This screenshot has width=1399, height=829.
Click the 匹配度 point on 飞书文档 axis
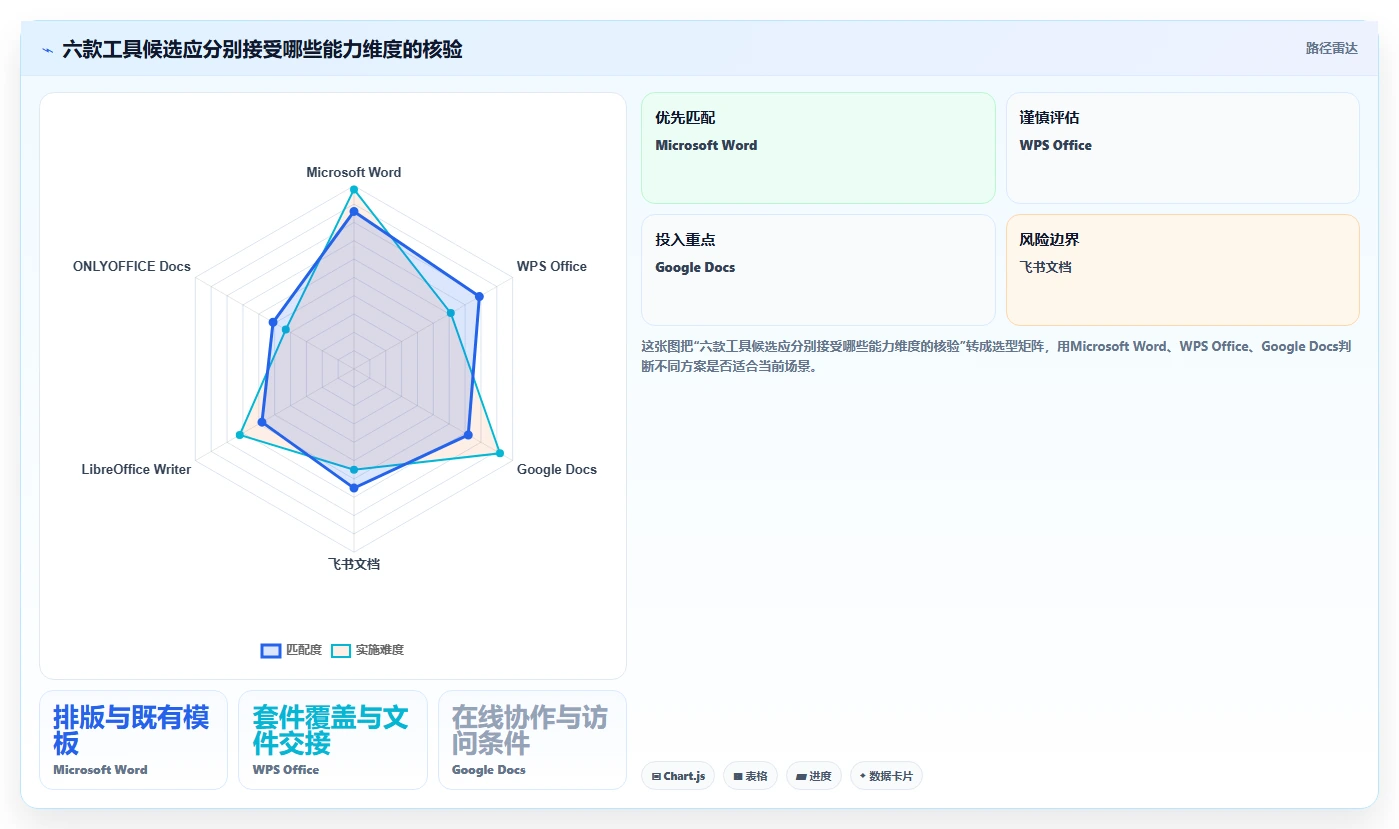coord(353,488)
